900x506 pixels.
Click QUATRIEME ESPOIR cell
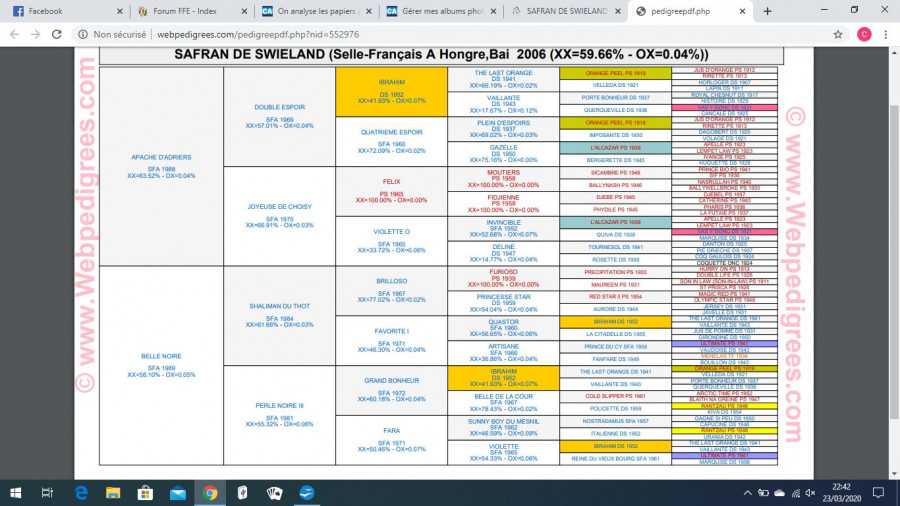pyautogui.click(x=391, y=142)
